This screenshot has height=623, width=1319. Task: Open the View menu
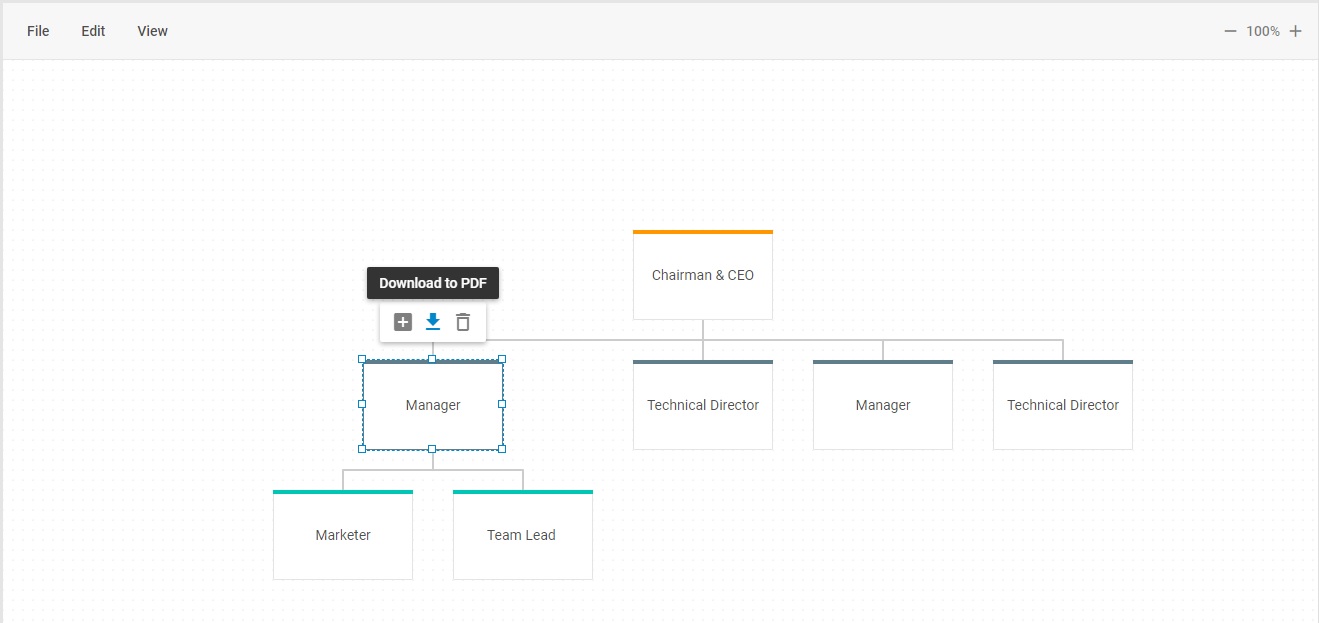click(x=152, y=31)
